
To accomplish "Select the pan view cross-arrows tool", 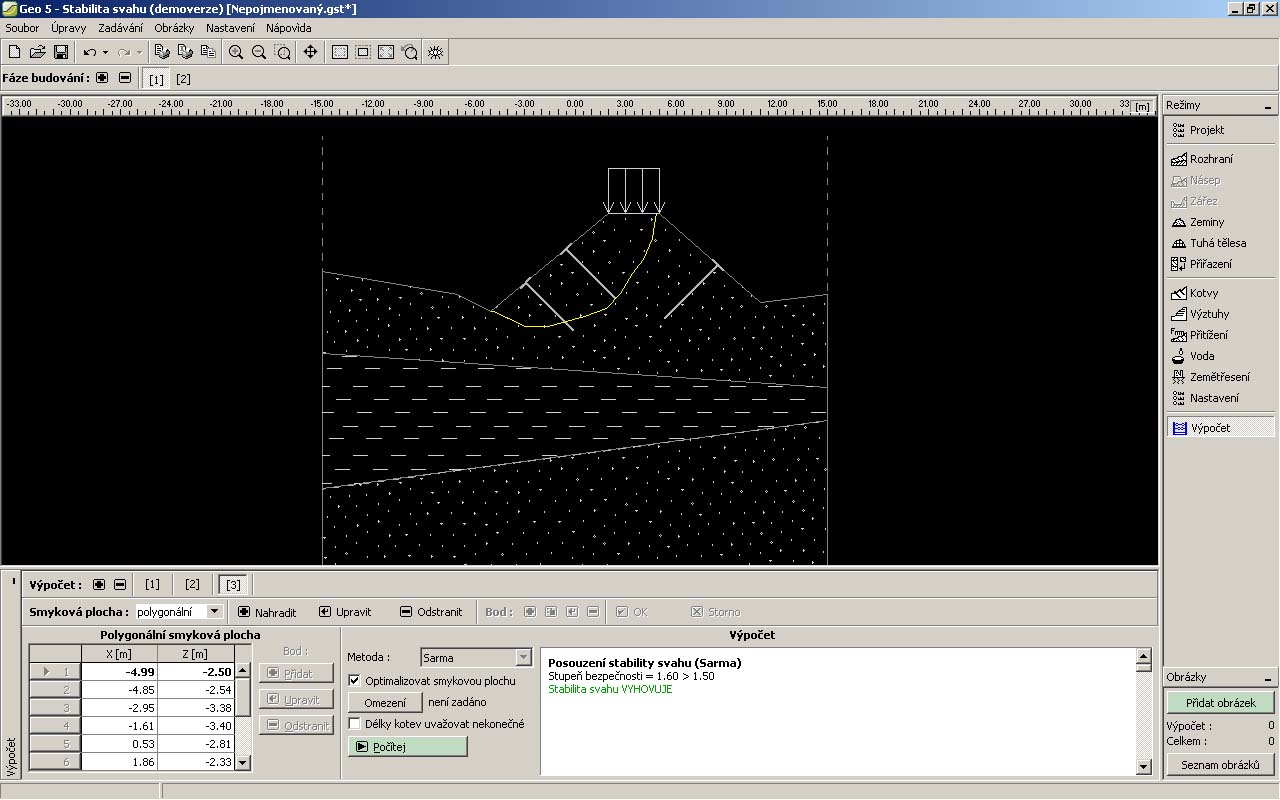I will pyautogui.click(x=310, y=52).
